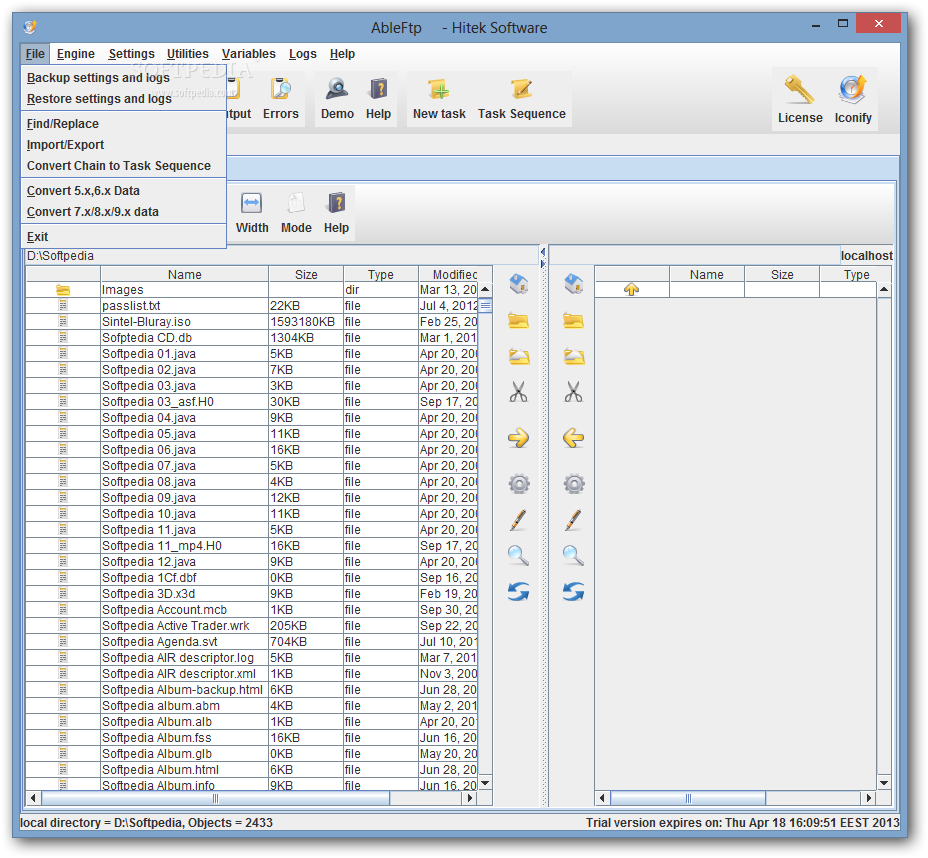Click the local pane closed-folder icon
Viewport: 928px width, 858px height.
point(518,321)
